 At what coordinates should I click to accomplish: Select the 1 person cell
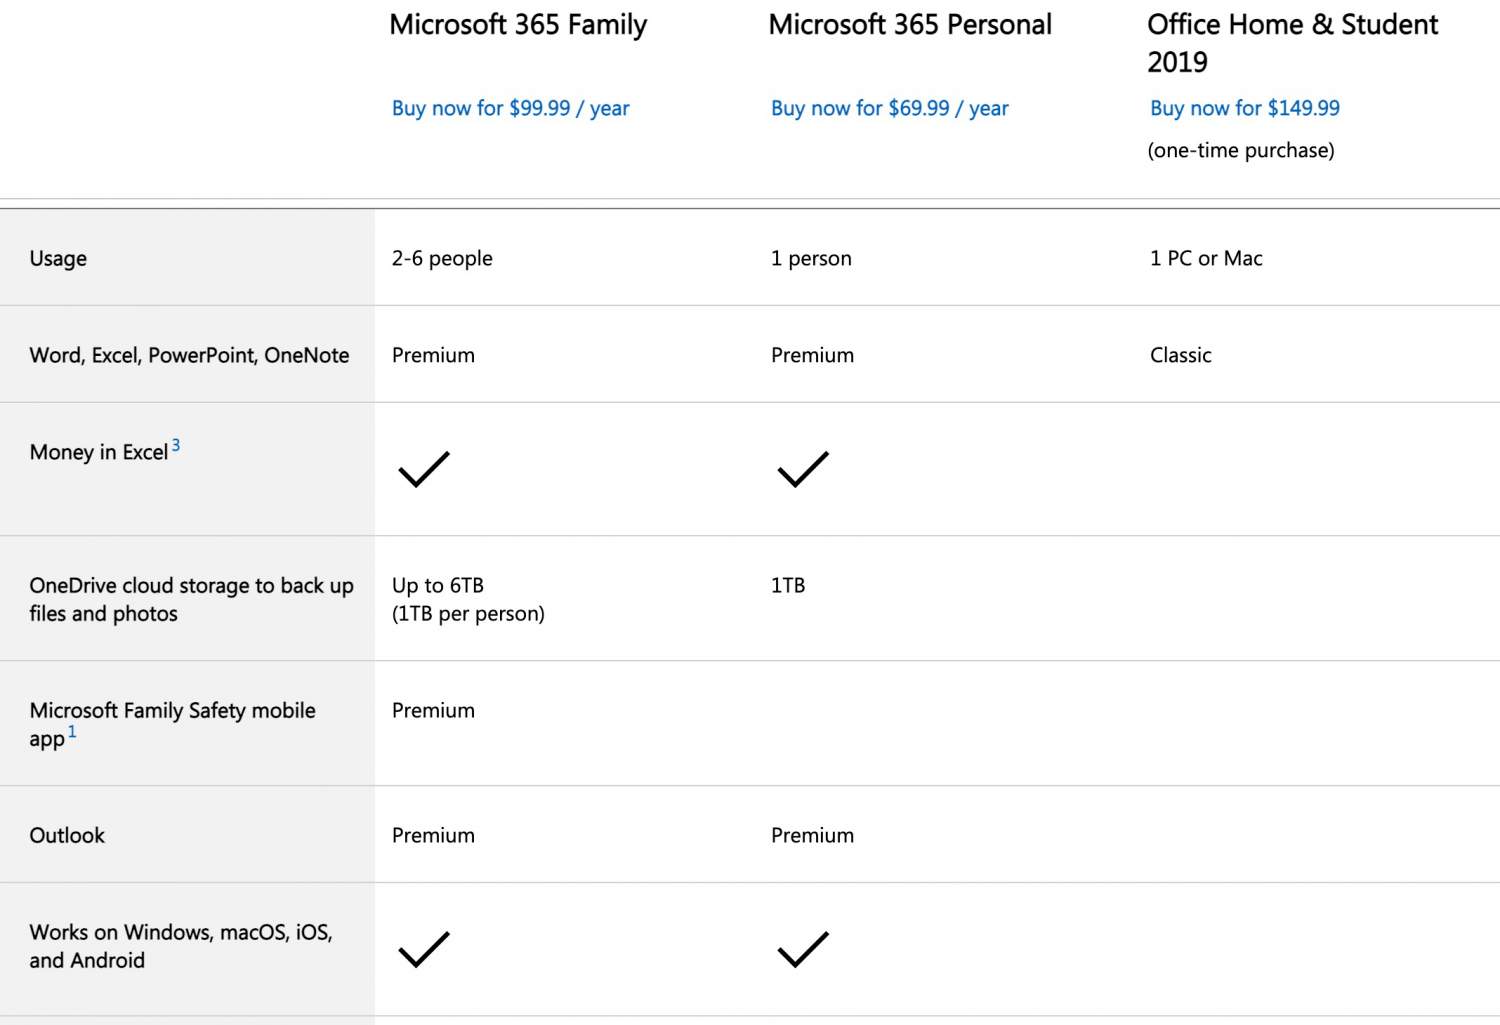pyautogui.click(x=811, y=258)
